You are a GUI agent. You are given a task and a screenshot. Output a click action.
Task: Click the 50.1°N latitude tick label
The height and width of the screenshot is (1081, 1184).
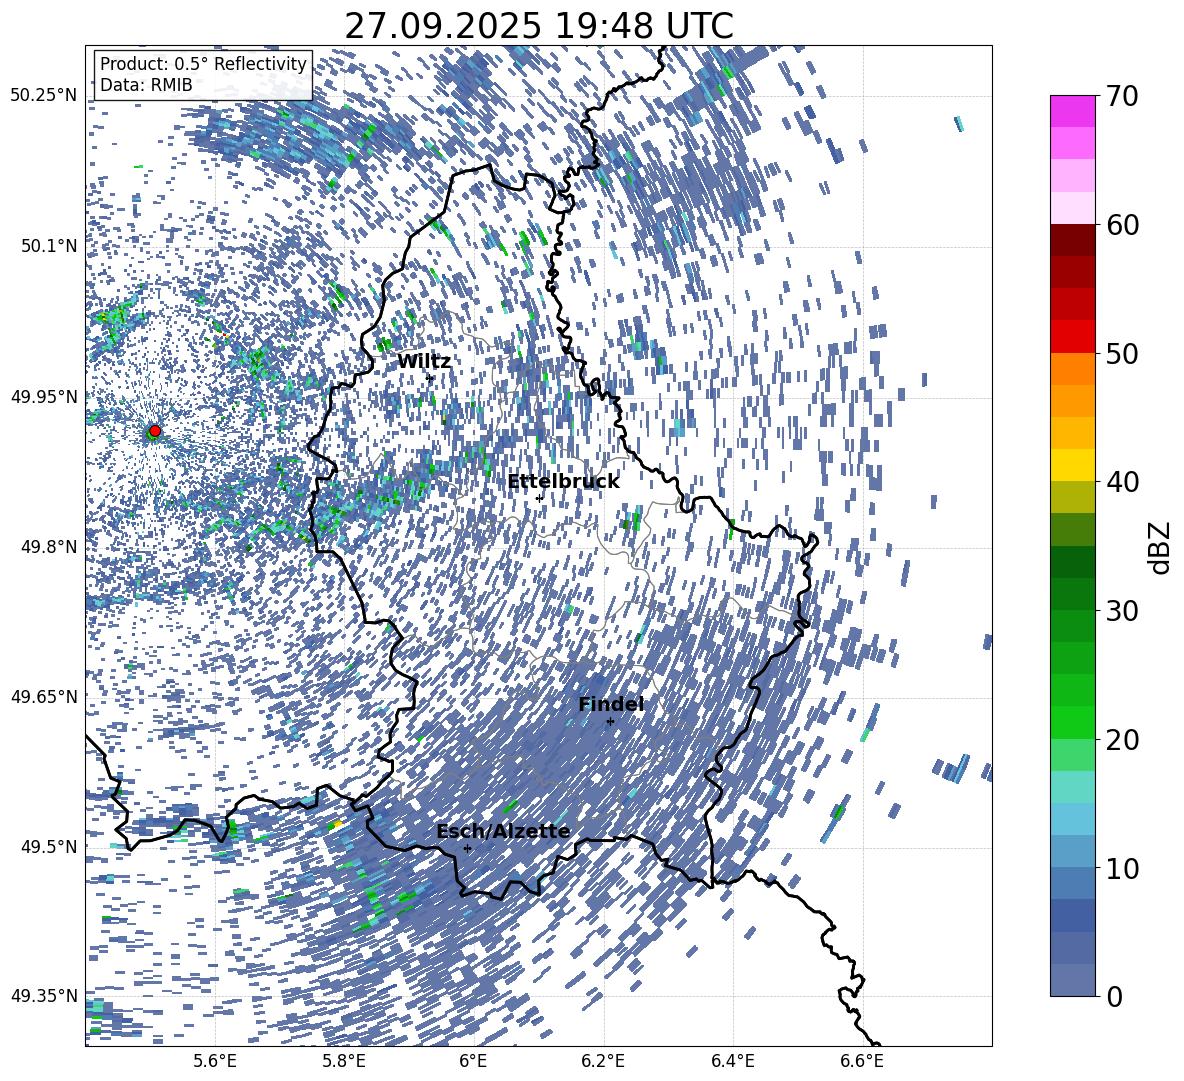click(48, 246)
